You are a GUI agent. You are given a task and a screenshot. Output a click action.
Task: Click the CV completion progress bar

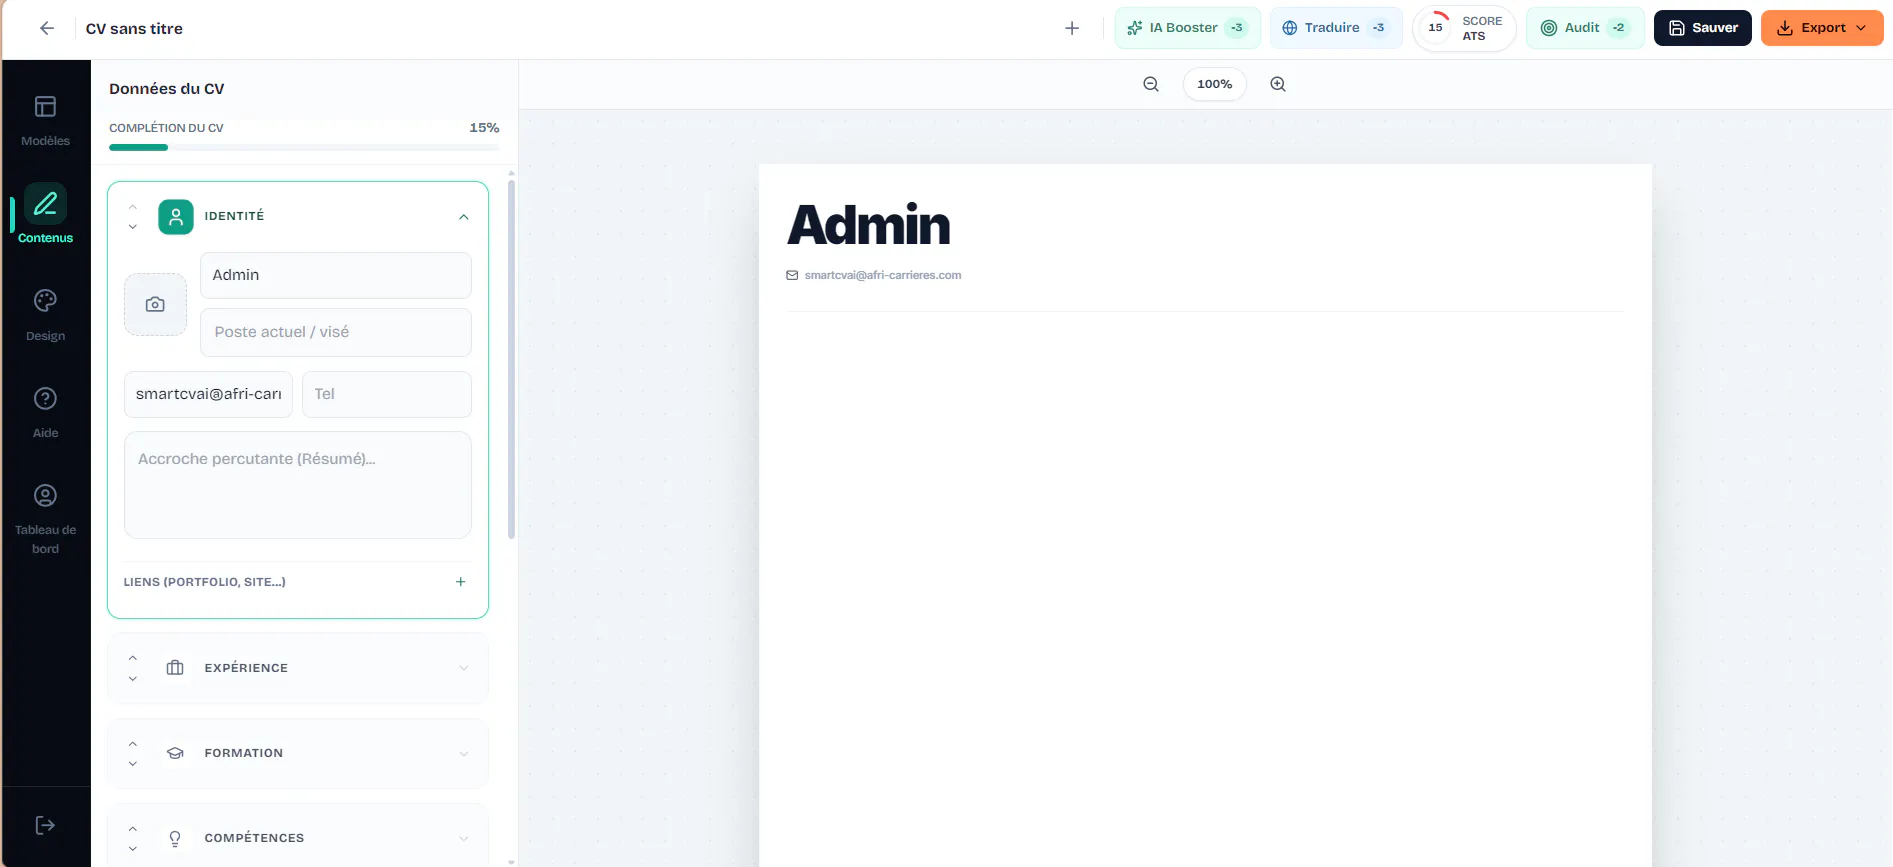coord(304,148)
